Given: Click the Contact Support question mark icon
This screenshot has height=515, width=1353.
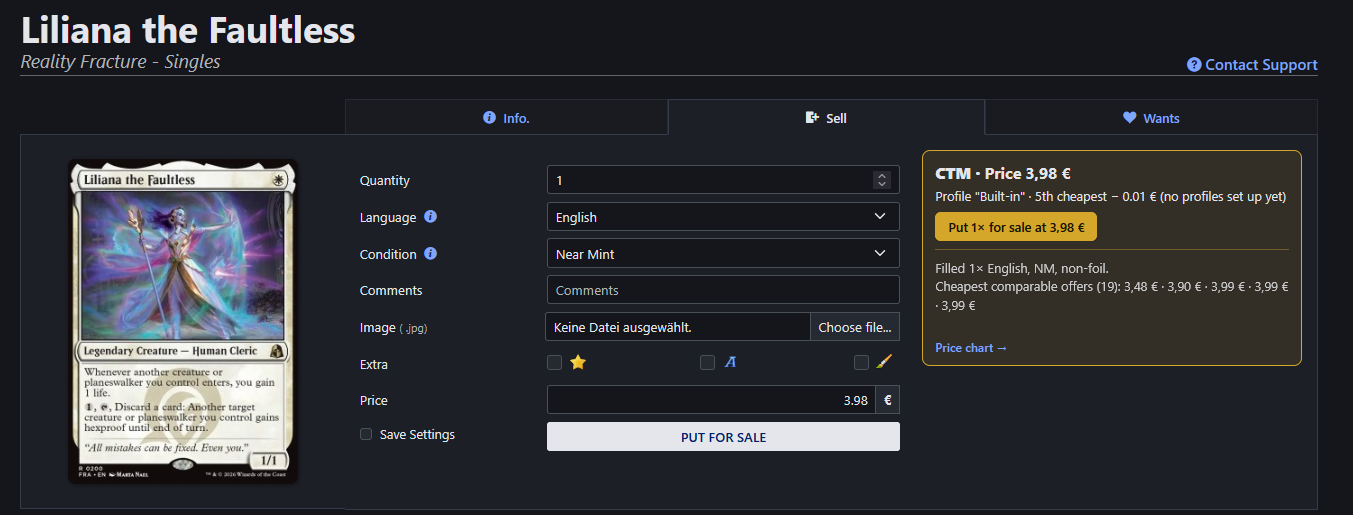Looking at the screenshot, I should tap(1194, 65).
